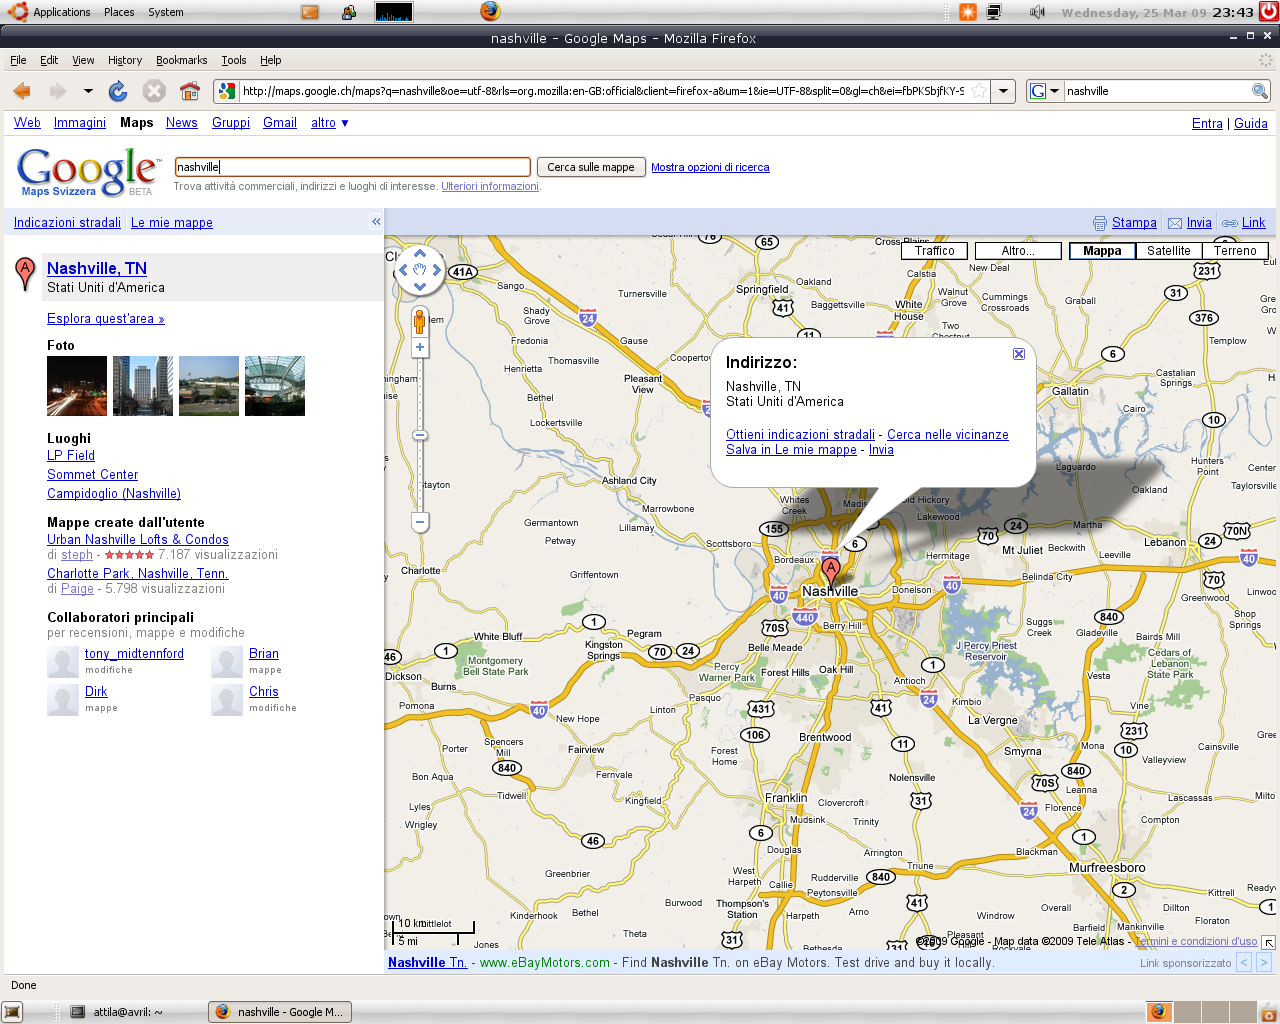1280x1024 pixels.
Task: Open the Bookmarks menu
Action: click(x=181, y=60)
